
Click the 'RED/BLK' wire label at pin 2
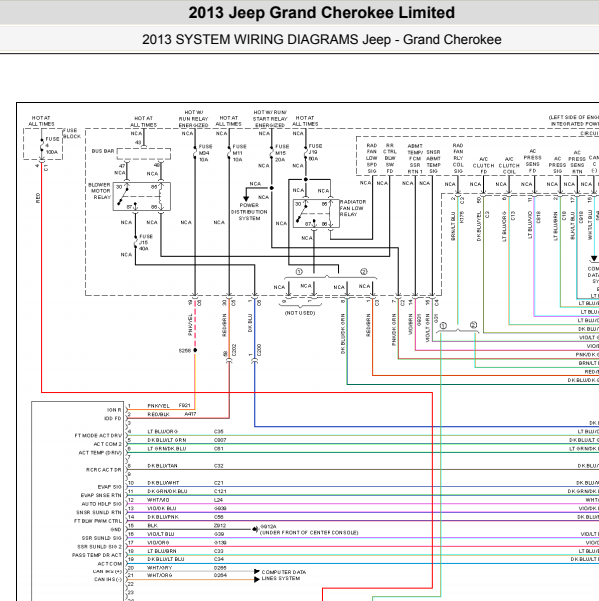pyautogui.click(x=159, y=414)
